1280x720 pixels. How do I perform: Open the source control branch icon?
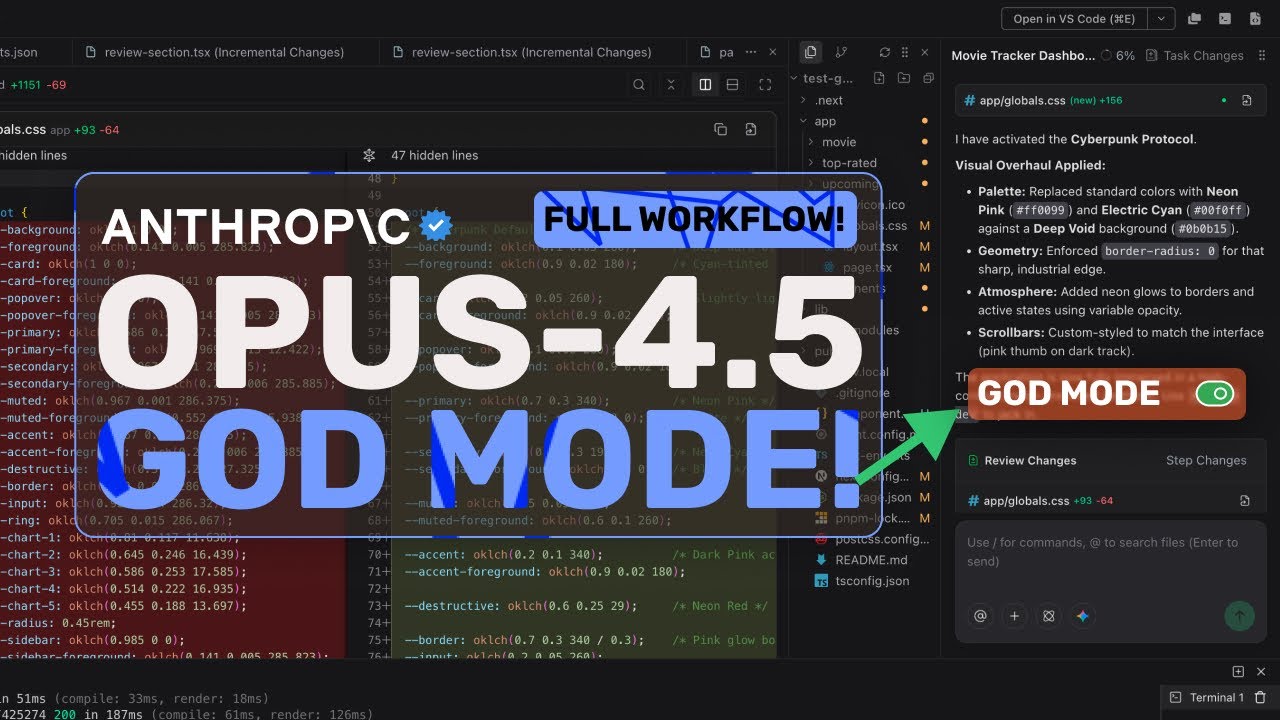point(840,52)
